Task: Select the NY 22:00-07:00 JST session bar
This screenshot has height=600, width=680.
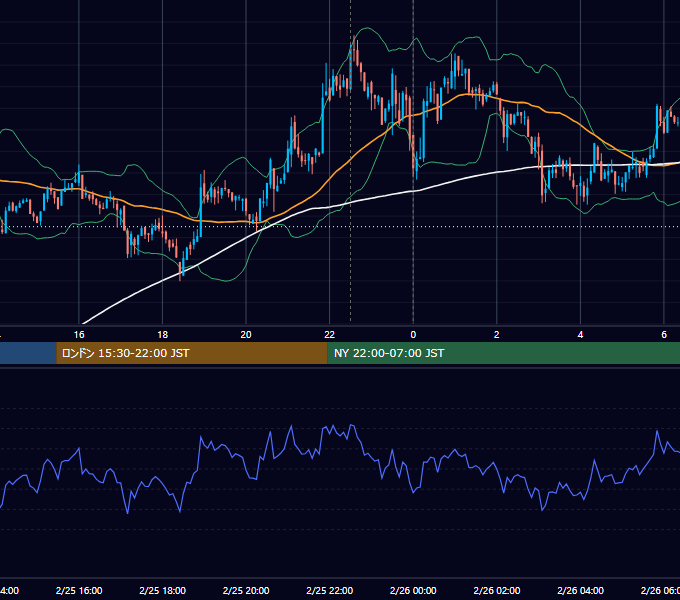Action: 503,353
